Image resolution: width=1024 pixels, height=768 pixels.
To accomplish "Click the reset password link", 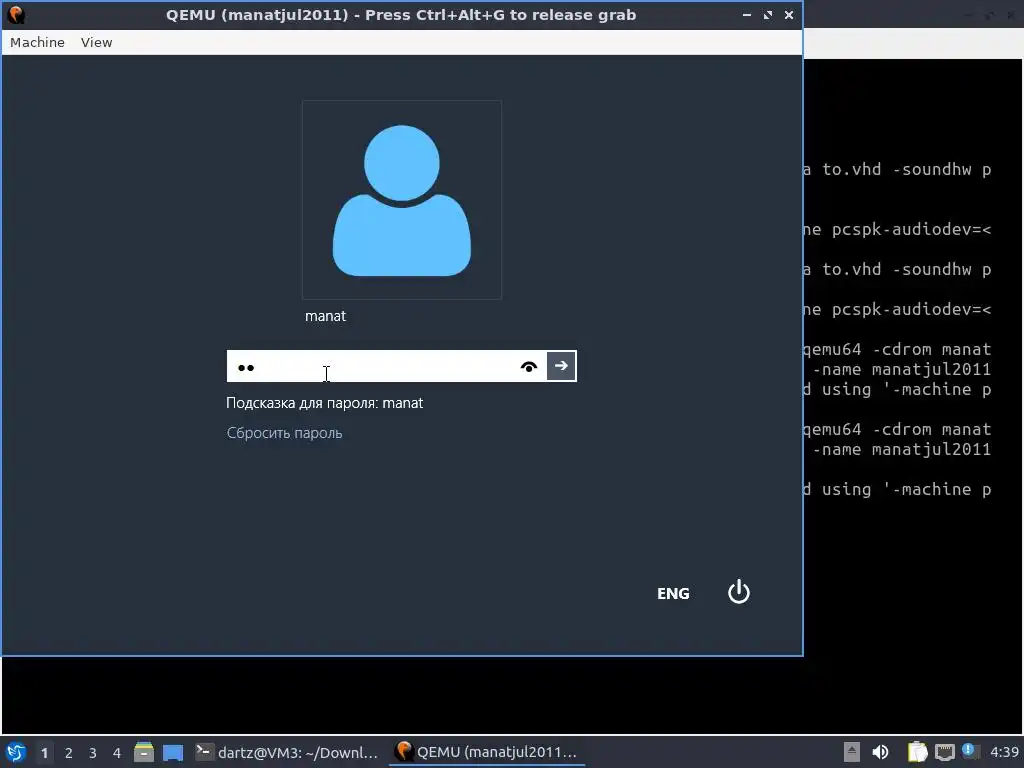I will (284, 433).
